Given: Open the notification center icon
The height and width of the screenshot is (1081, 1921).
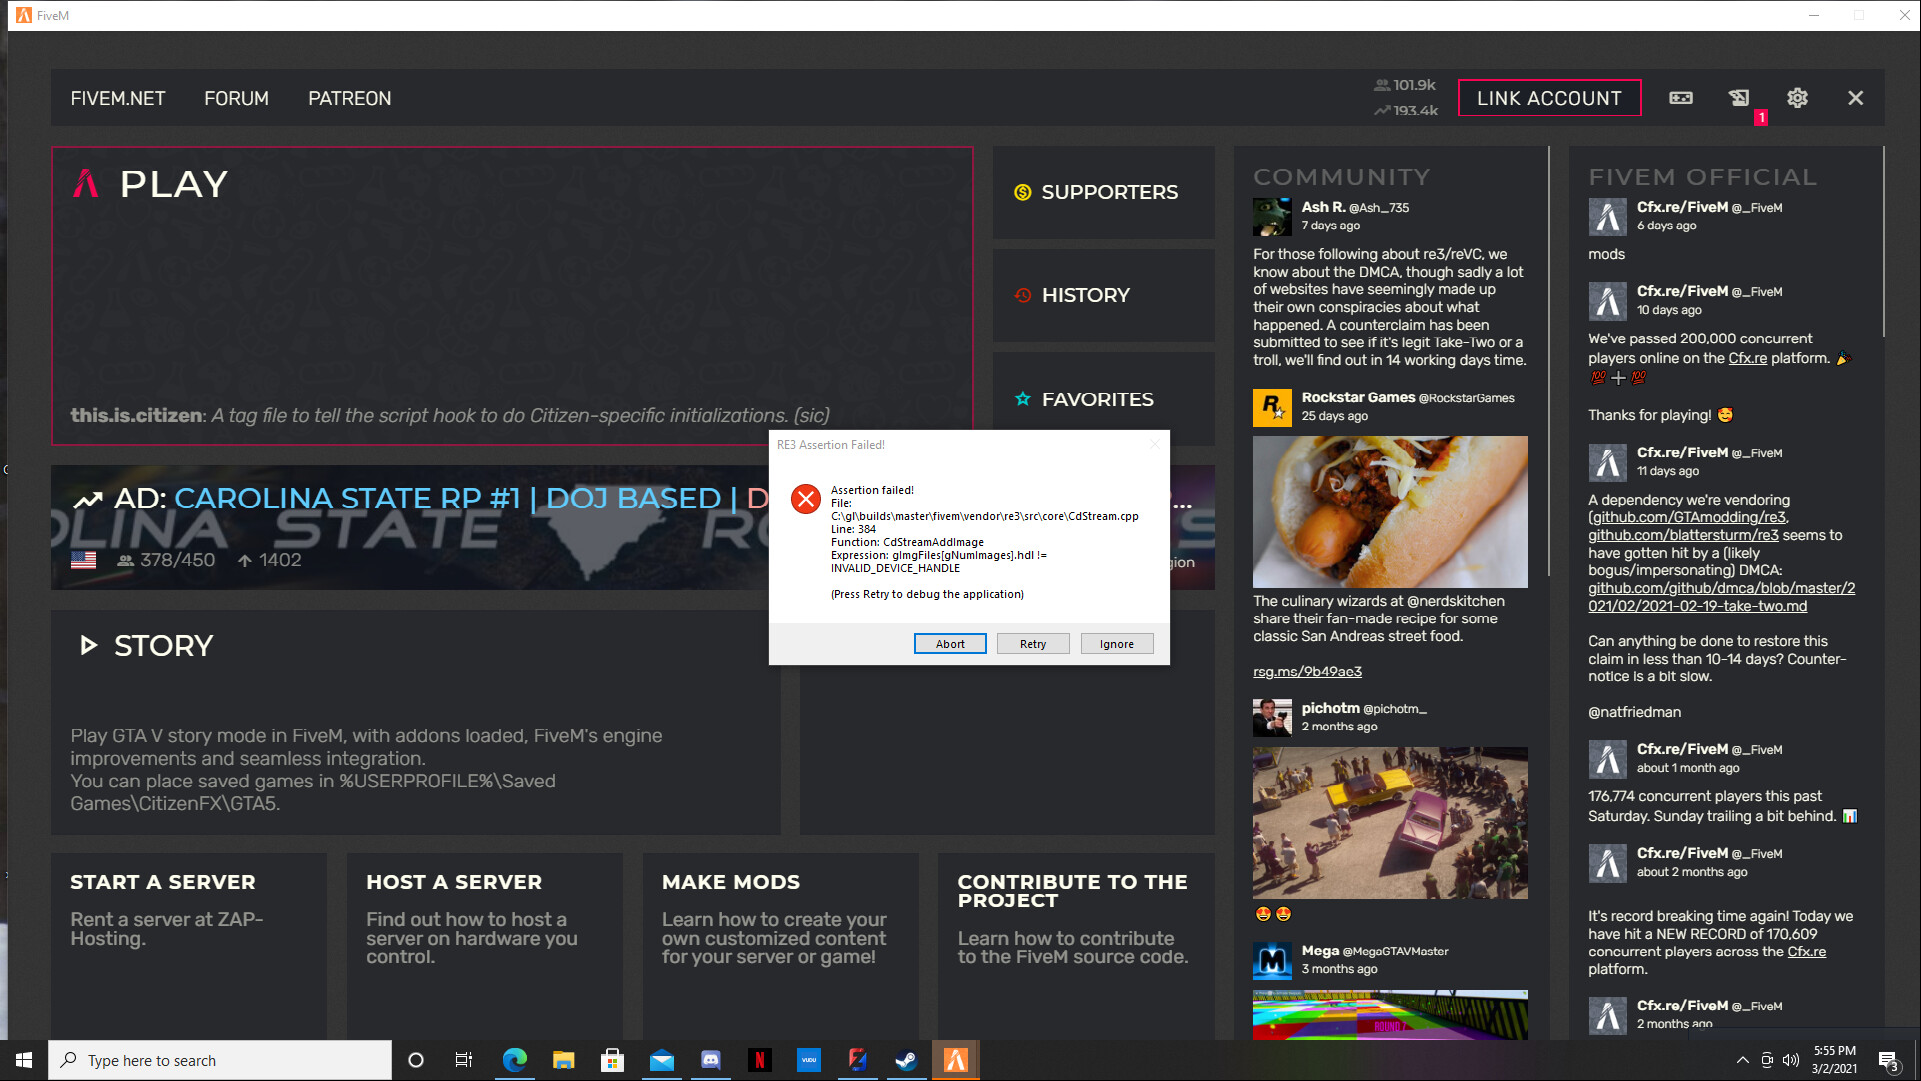Looking at the screenshot, I should click(1889, 1061).
